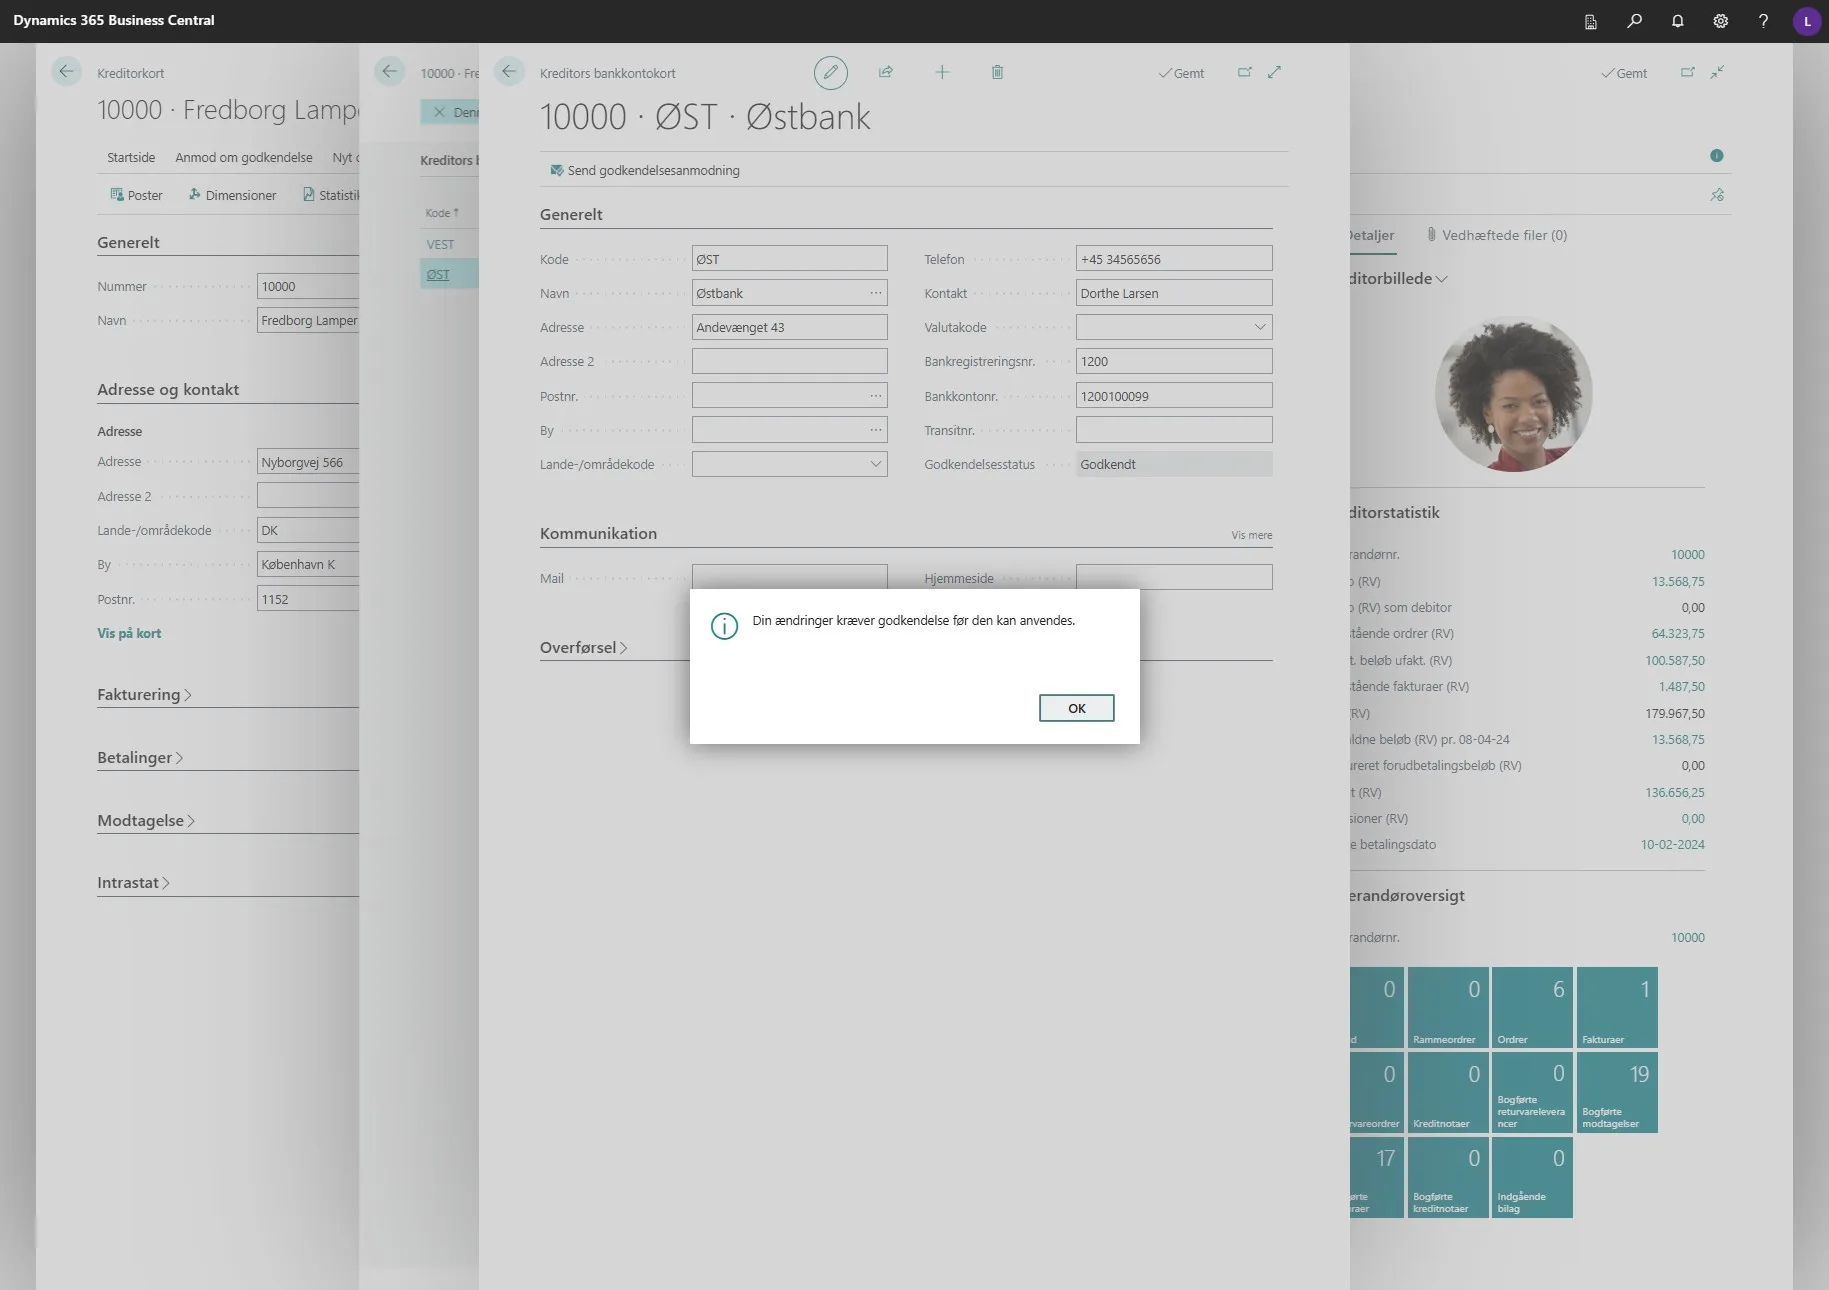Click the share icon on bank account card
This screenshot has height=1290, width=1829.
[x=886, y=72]
